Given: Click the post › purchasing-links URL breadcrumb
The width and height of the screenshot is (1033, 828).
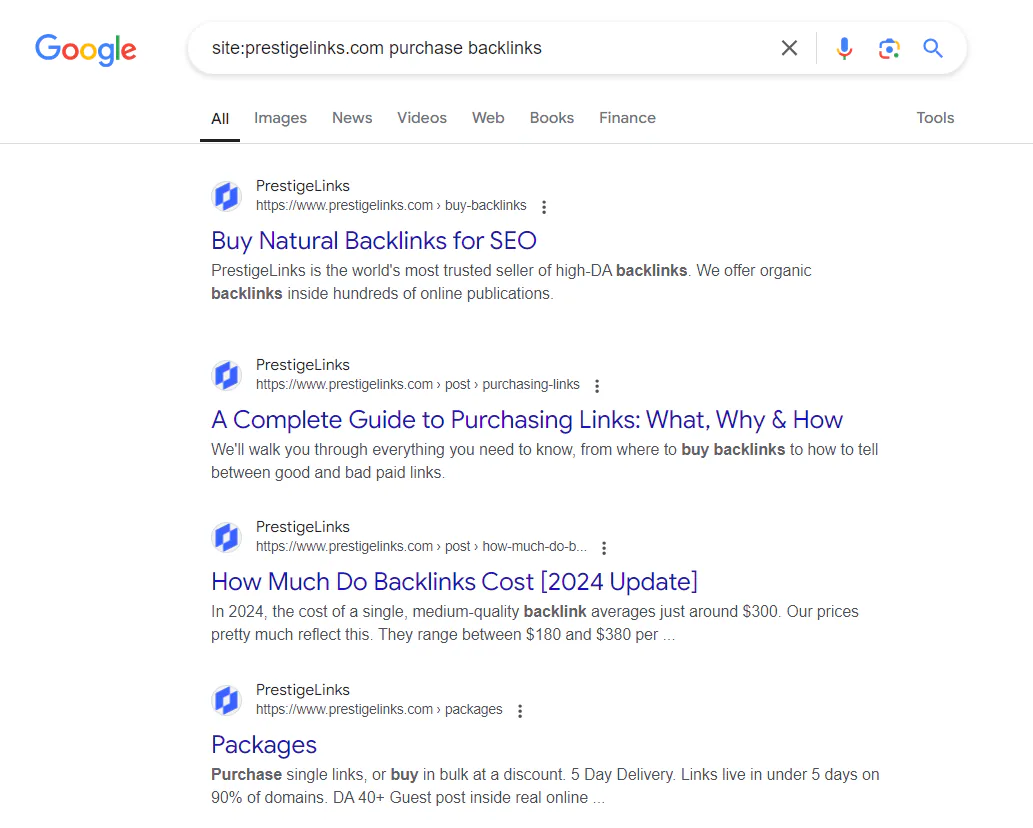Looking at the screenshot, I should coord(418,385).
